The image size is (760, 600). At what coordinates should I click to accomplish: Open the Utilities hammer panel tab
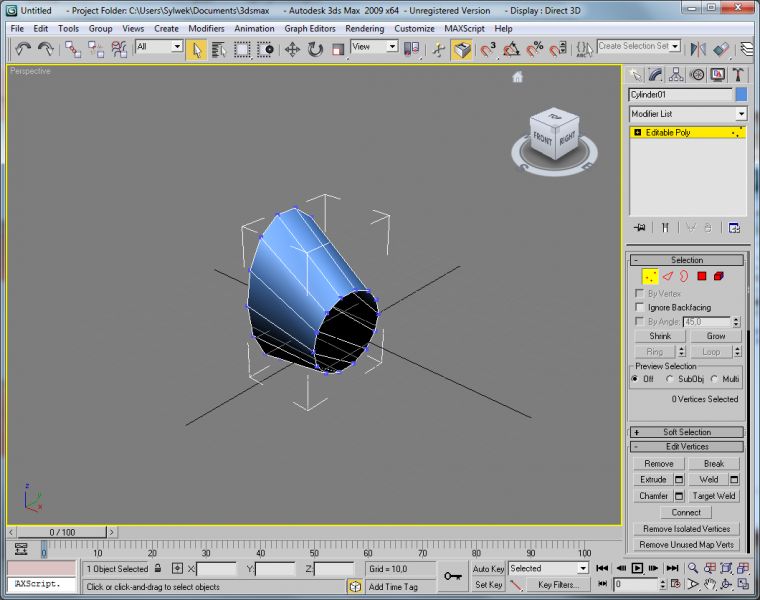pos(738,74)
